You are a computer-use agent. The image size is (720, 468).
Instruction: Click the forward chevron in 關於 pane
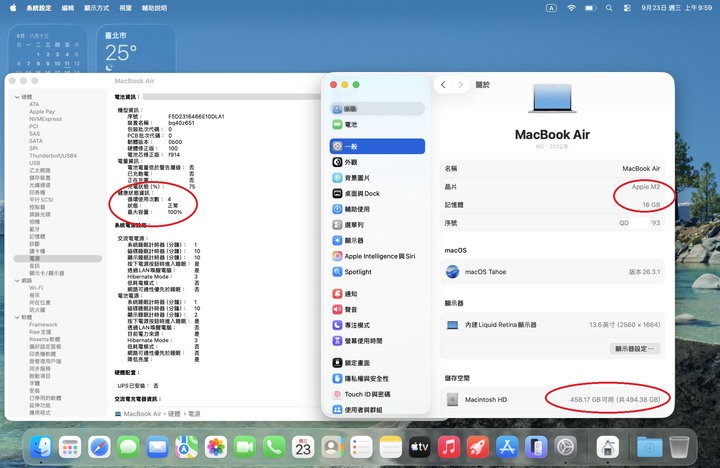(x=460, y=85)
